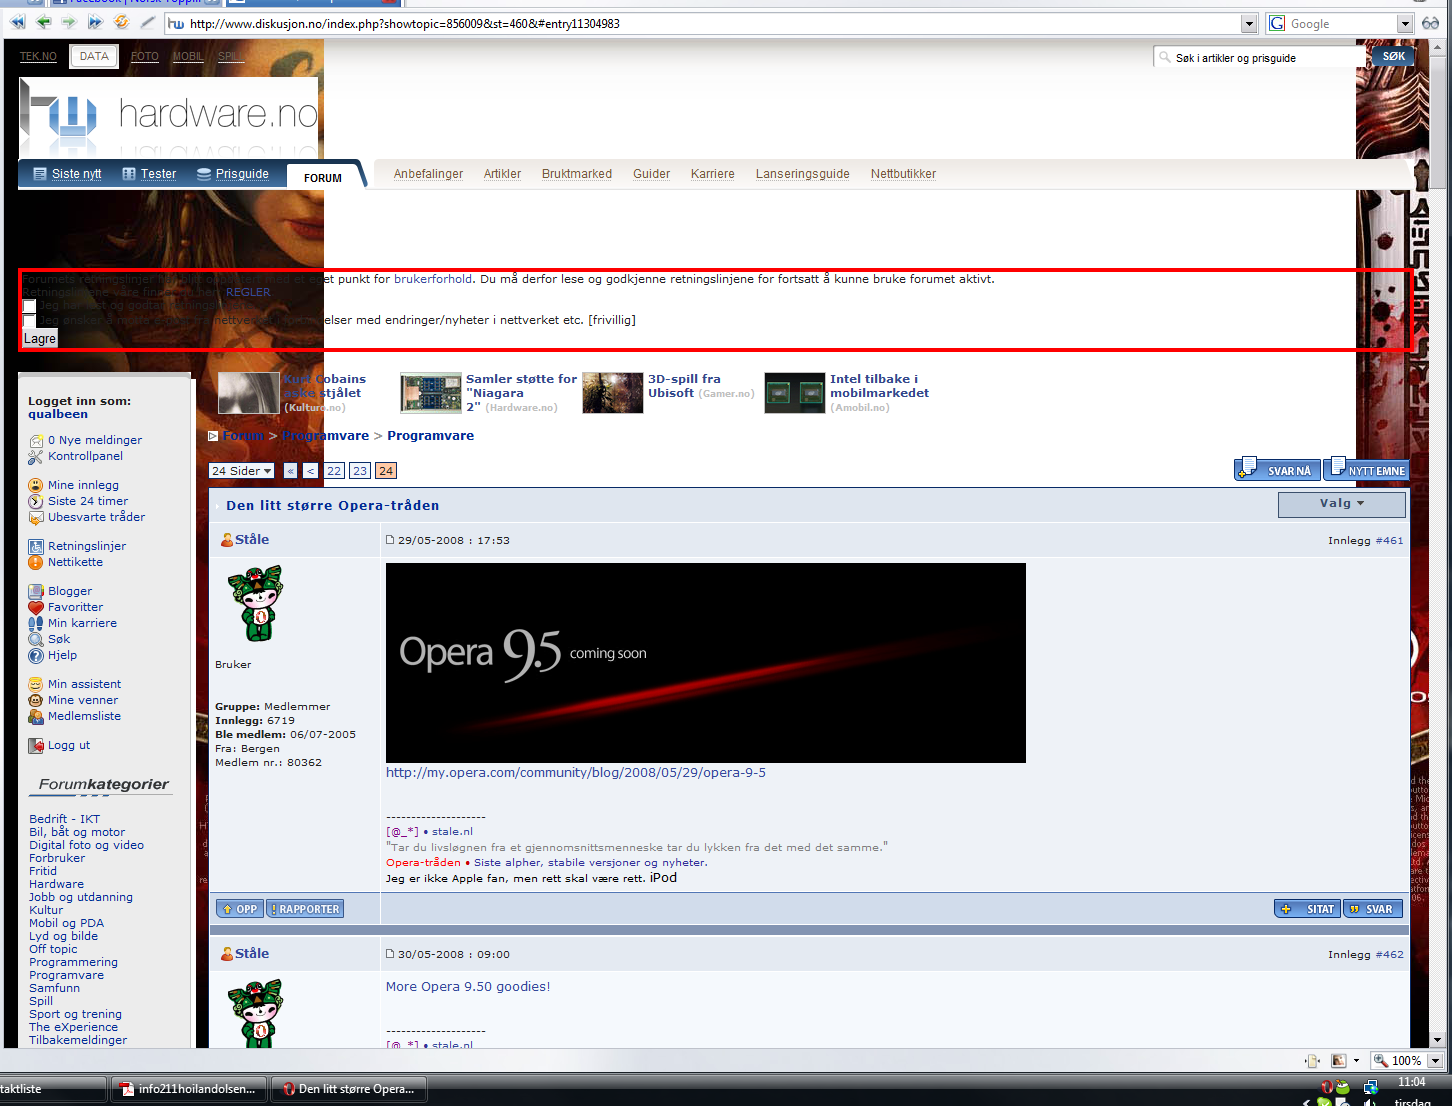Click the user icon beside Ståle in post #461
Viewport: 1452px width, 1106px height.
[227, 539]
